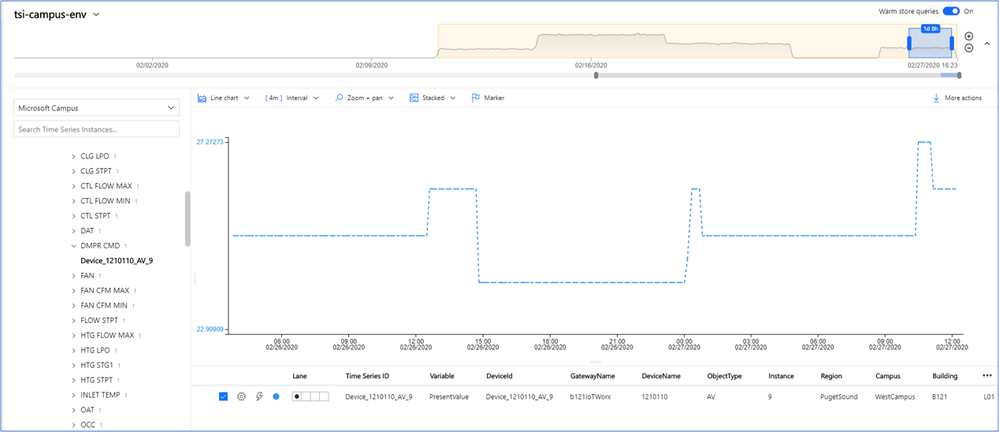Collapse the DMPR CMD tree node
The width and height of the screenshot is (999, 432).
[x=73, y=245]
